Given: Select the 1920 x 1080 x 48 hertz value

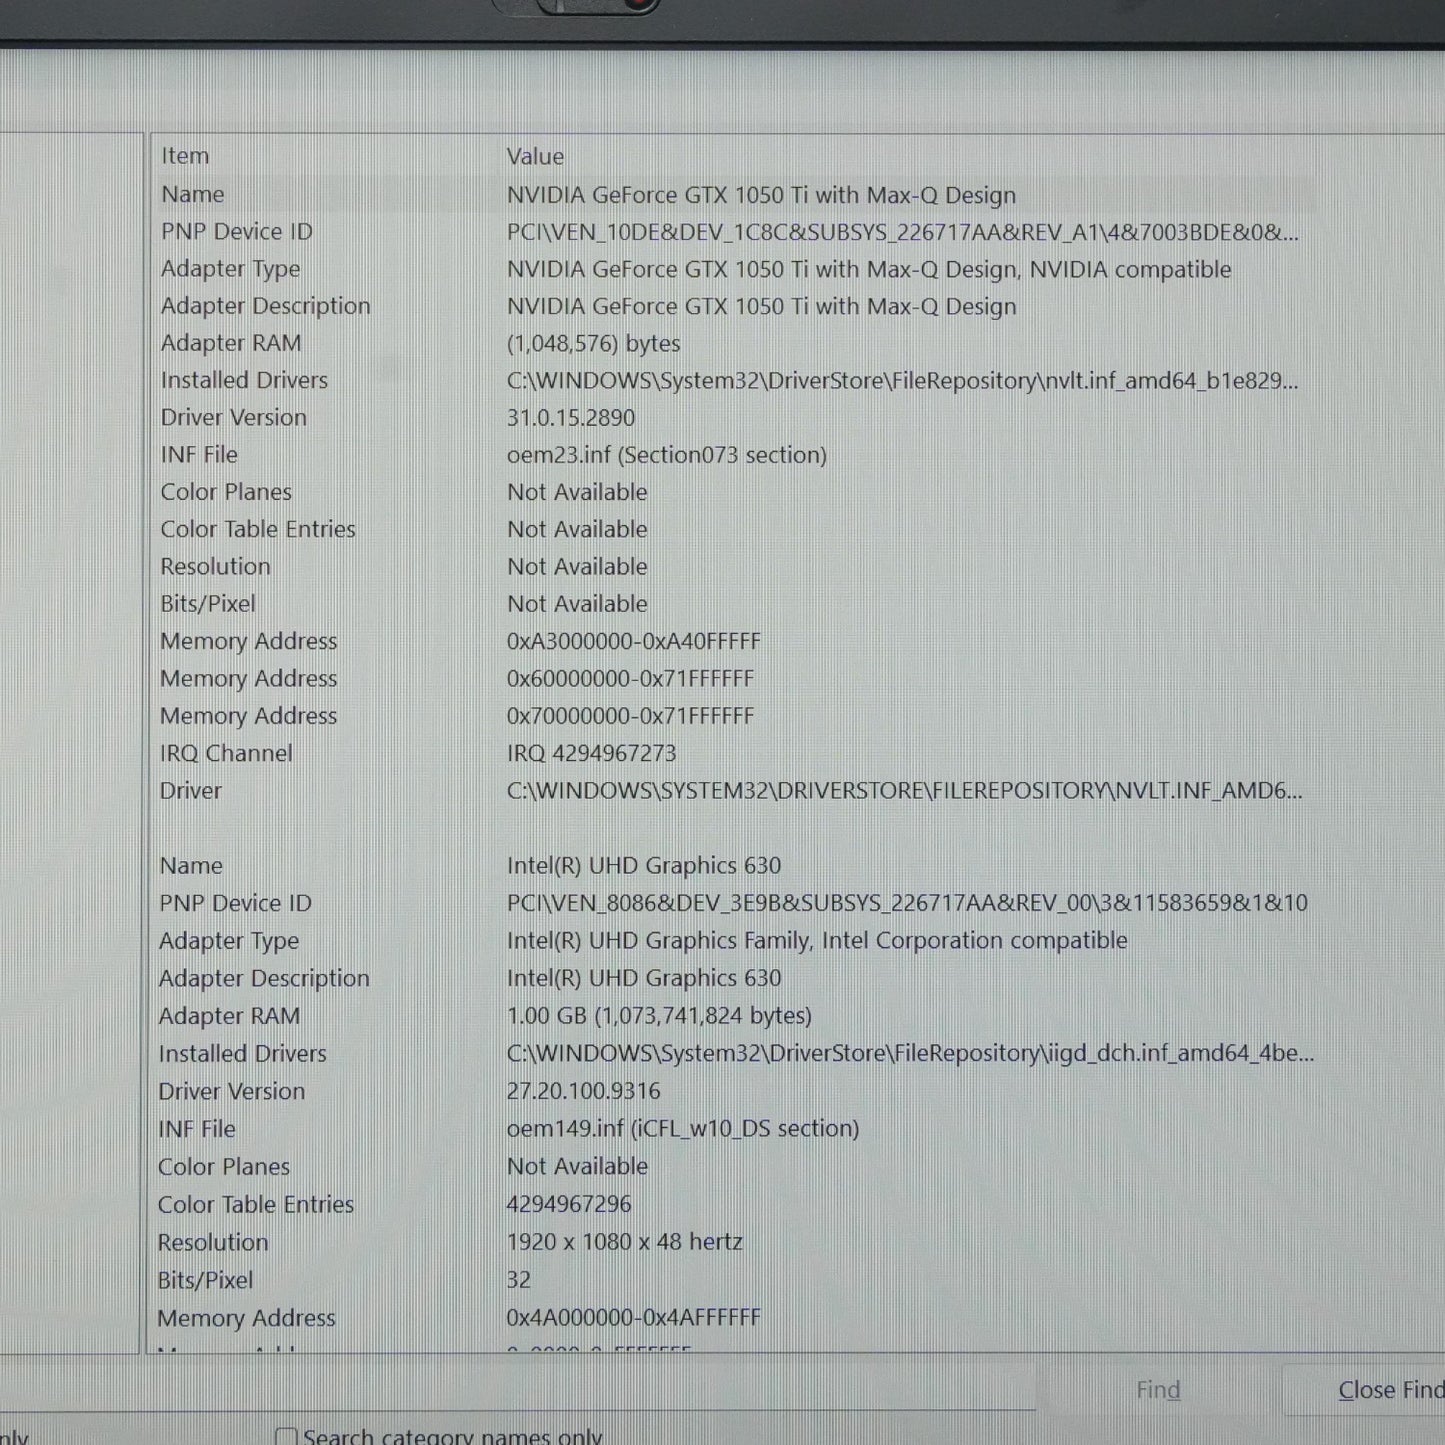Looking at the screenshot, I should (624, 1242).
